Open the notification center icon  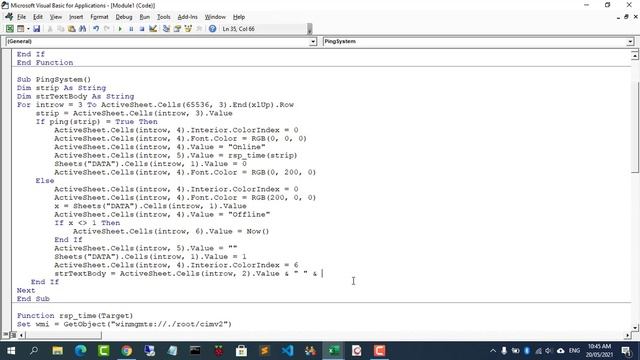pos(626,351)
